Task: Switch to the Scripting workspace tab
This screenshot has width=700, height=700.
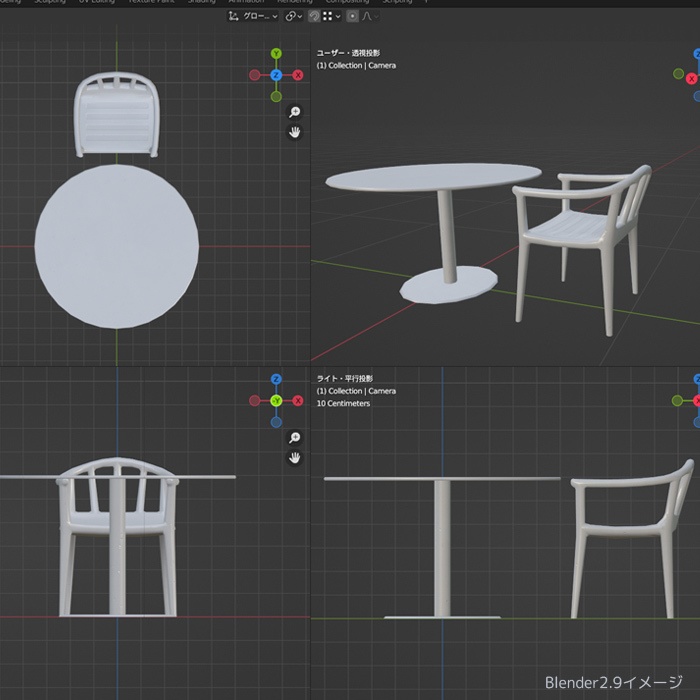Action: [x=397, y=2]
